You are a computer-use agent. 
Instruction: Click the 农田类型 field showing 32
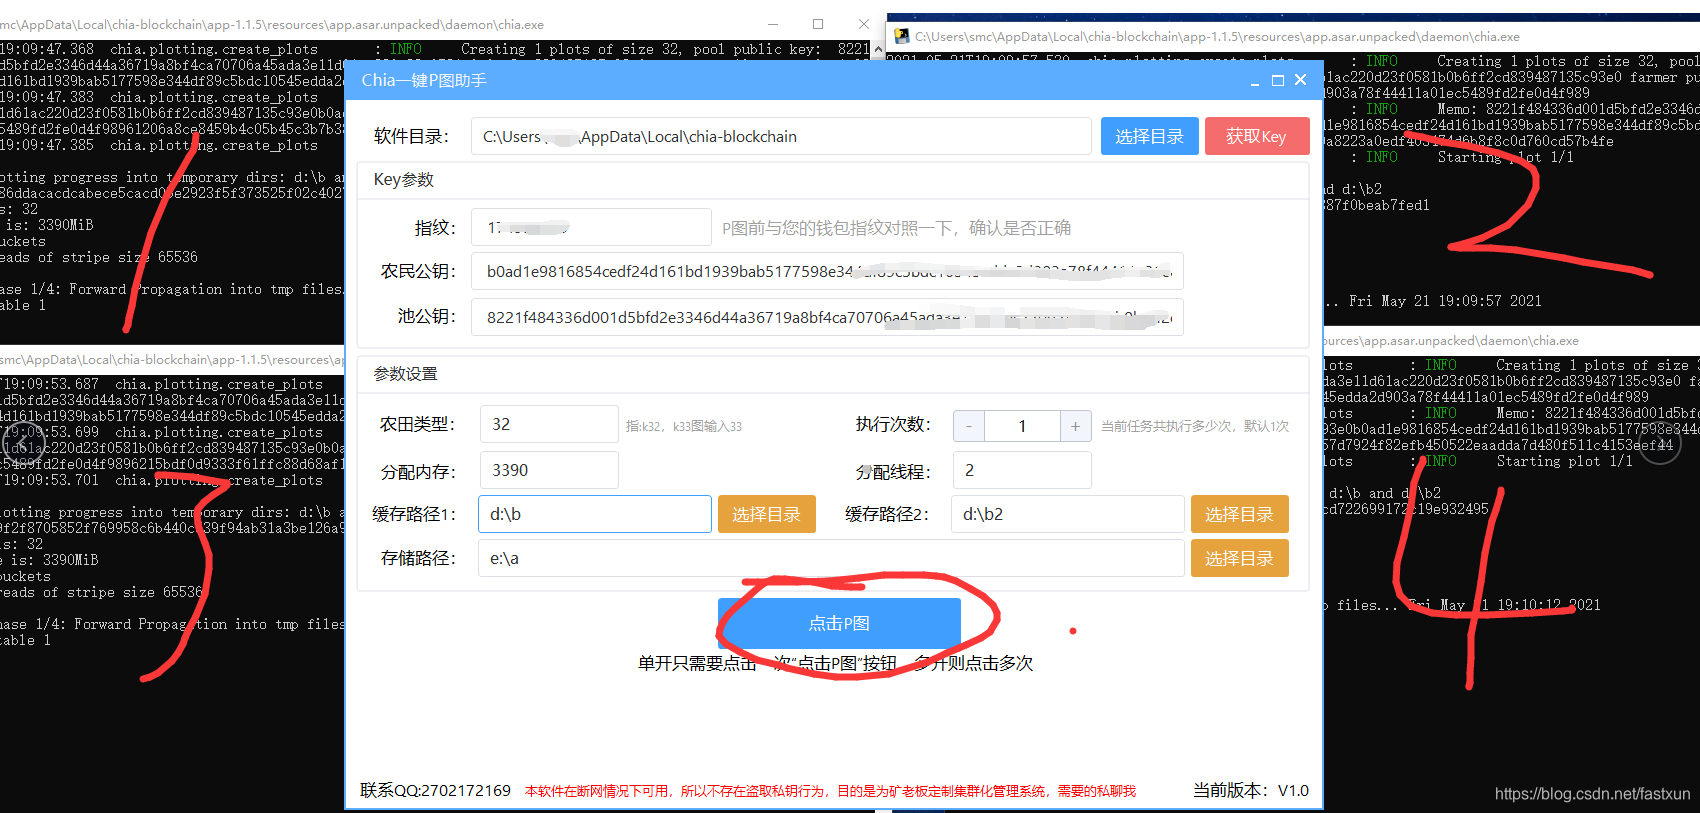point(549,424)
